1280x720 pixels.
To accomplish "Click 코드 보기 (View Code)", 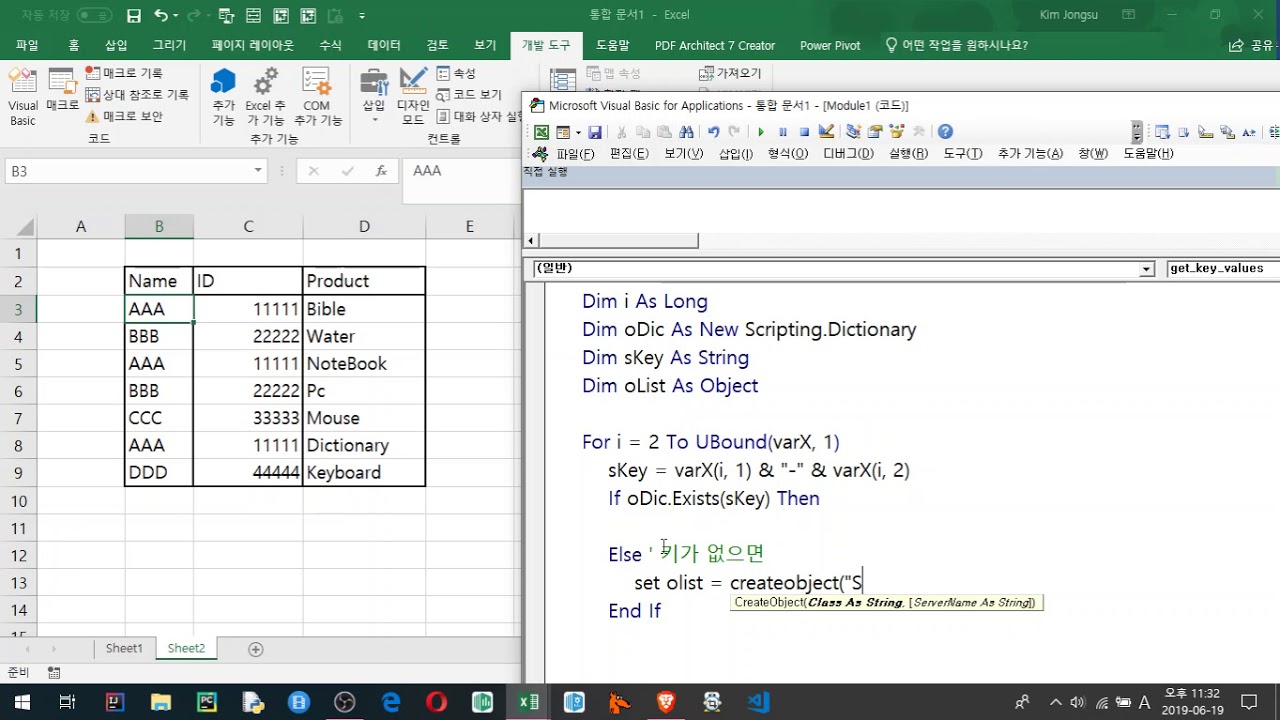I will [x=470, y=95].
